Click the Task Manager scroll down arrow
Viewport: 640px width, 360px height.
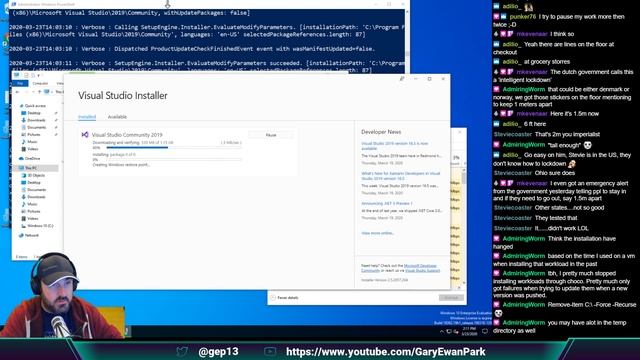tap(464, 284)
